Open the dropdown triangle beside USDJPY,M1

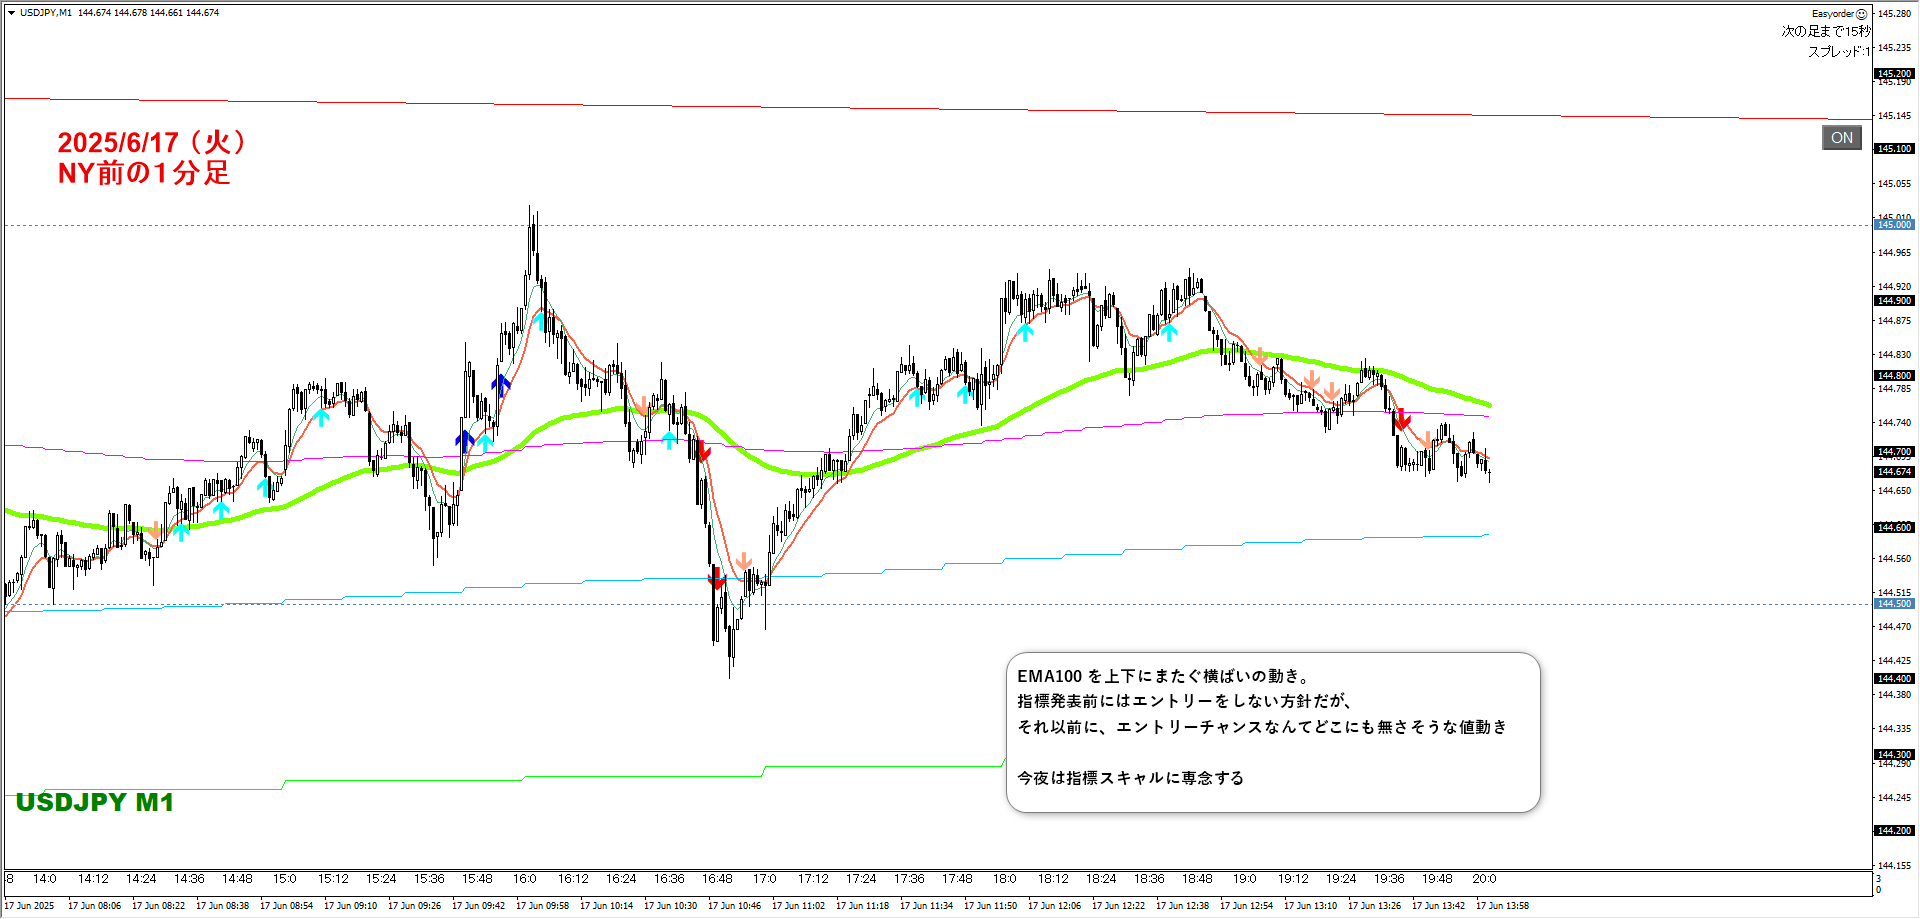tap(11, 13)
